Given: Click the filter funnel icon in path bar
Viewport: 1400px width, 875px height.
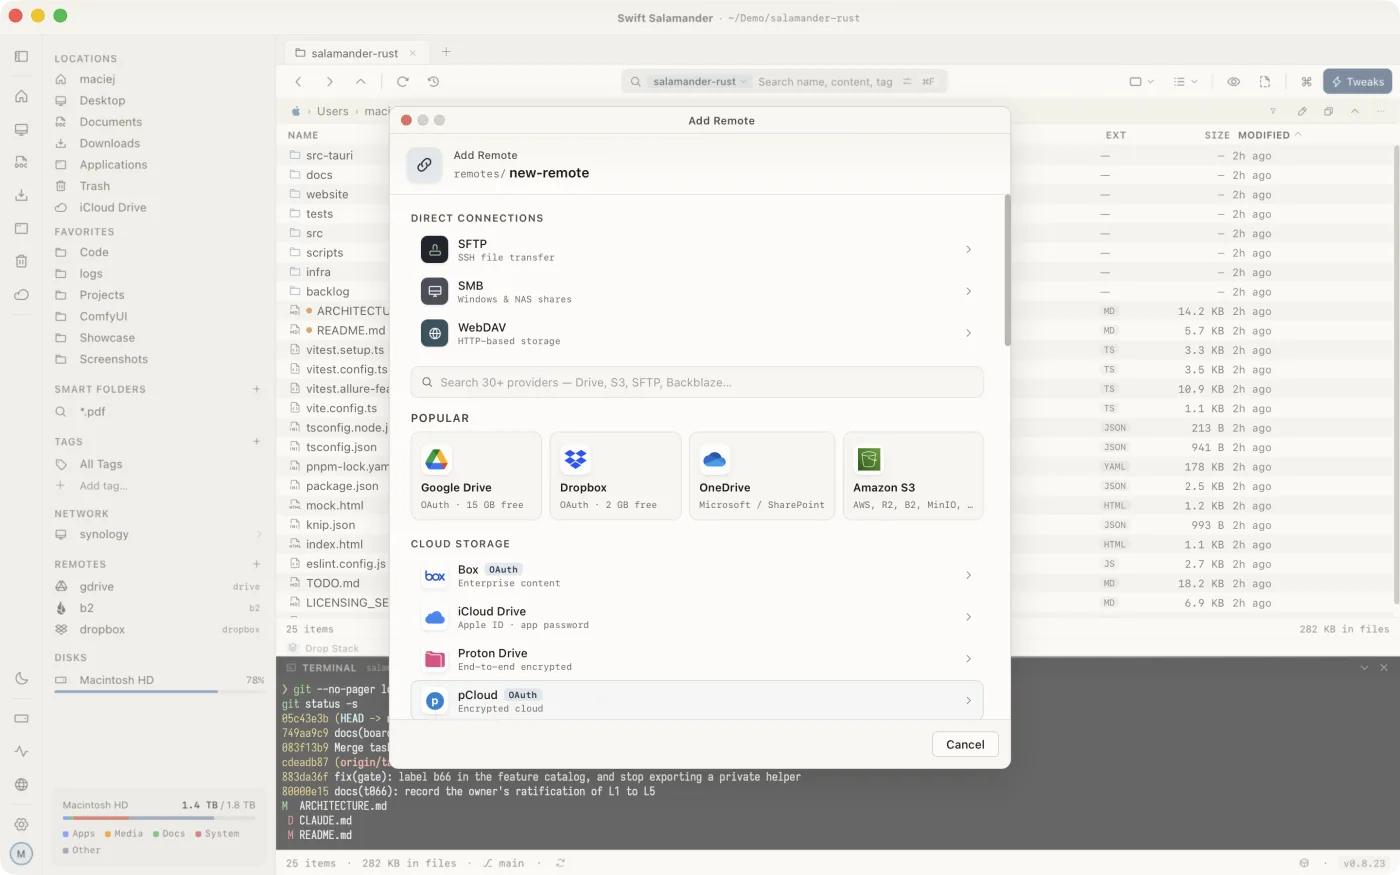Looking at the screenshot, I should coord(1273,111).
